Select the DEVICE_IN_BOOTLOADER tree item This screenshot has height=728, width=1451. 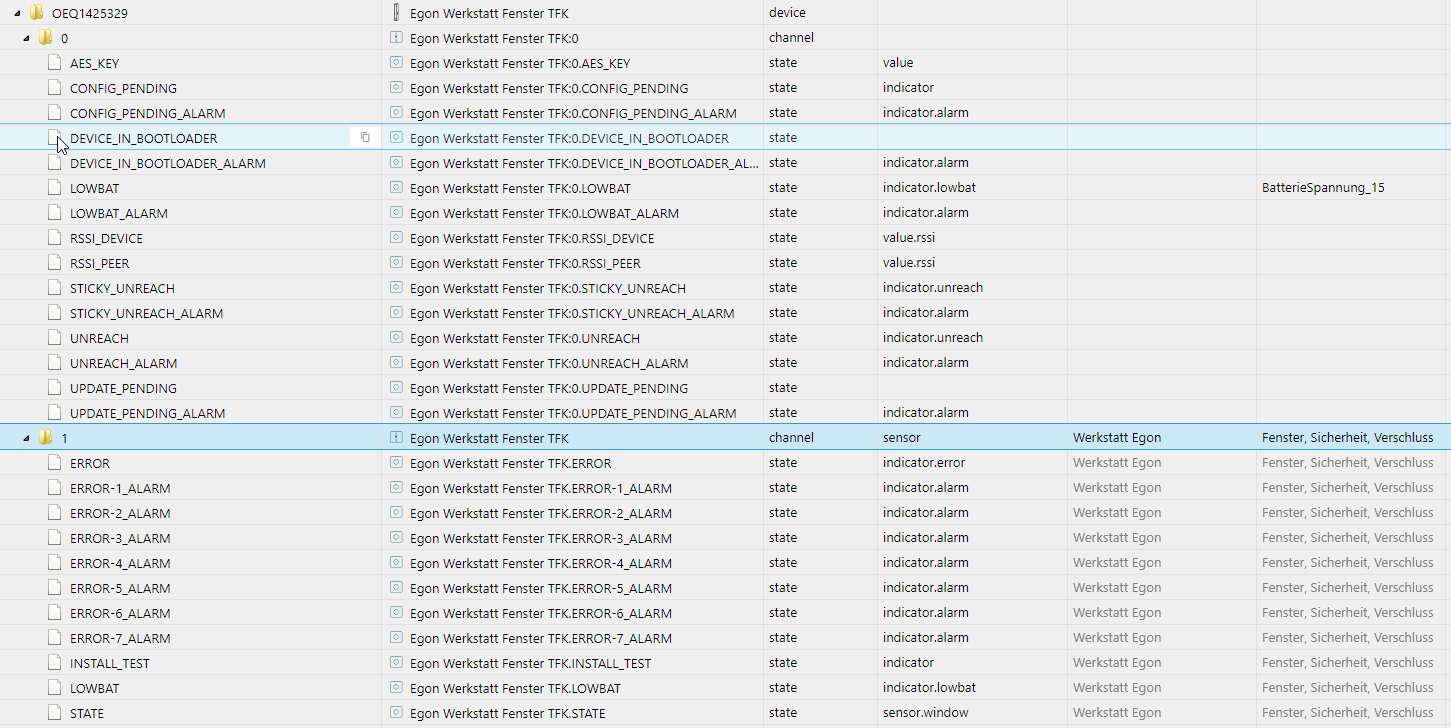143,138
